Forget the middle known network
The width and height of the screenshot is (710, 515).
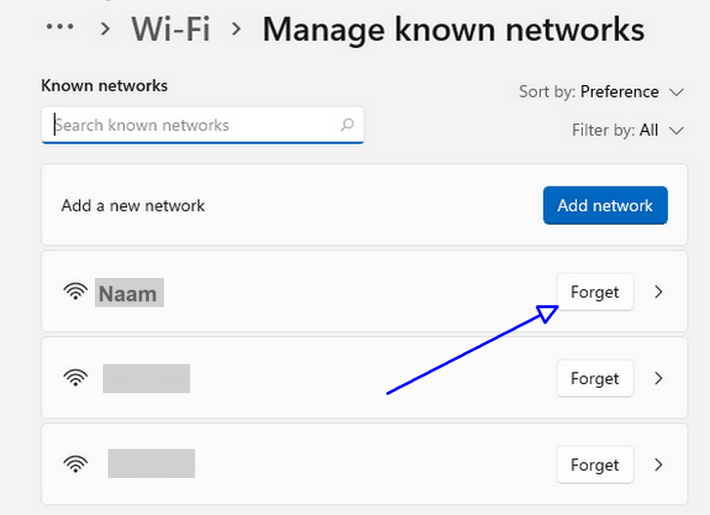(595, 378)
